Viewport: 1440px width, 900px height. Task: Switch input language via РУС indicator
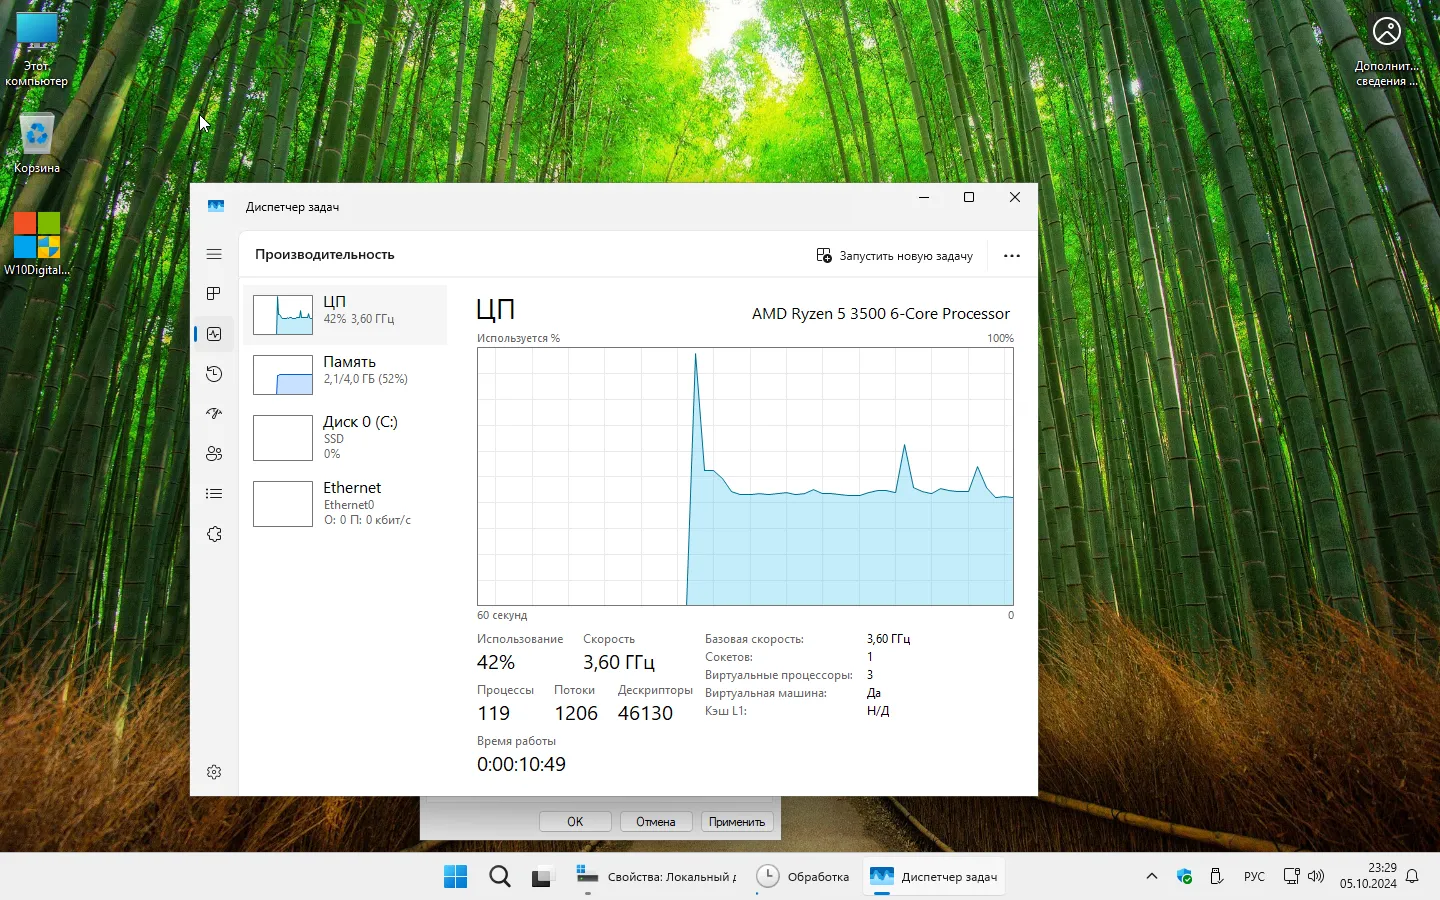pos(1254,877)
